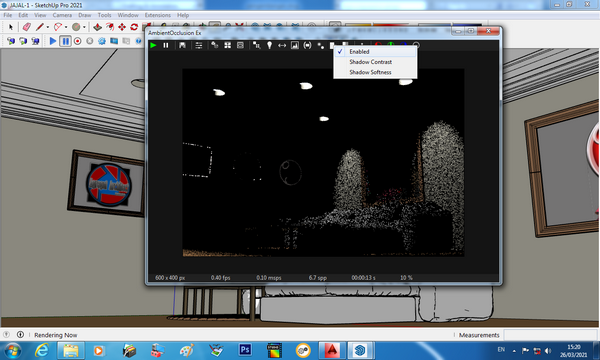Select the pink Eraser tool
600x360 pixels.
[x=26, y=27]
